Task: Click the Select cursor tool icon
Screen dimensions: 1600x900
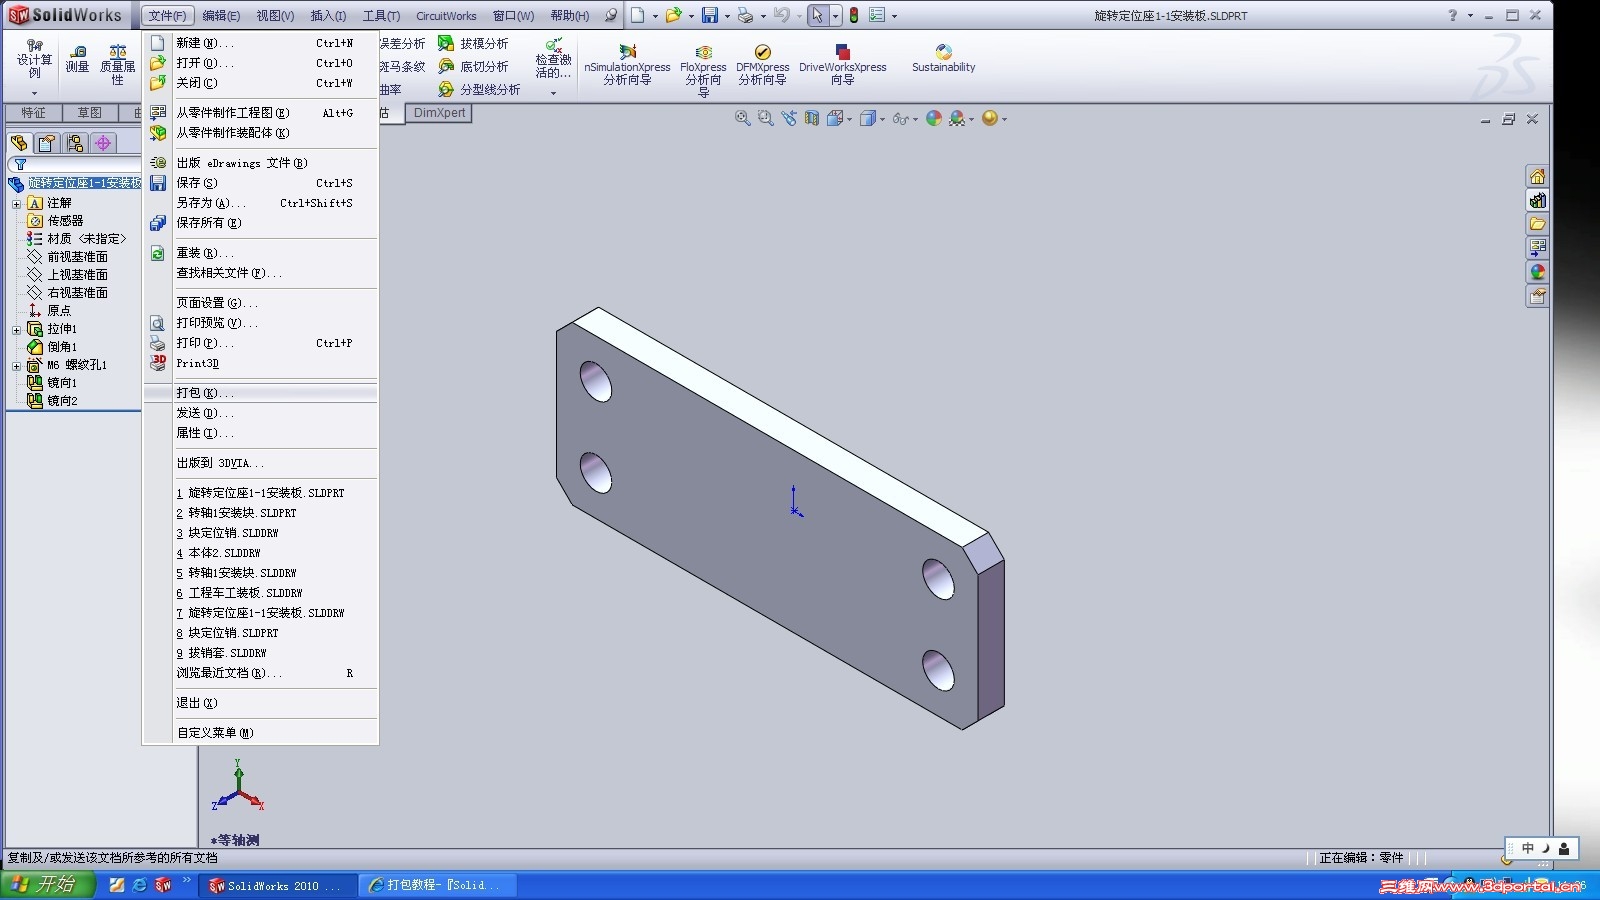Action: coord(818,15)
